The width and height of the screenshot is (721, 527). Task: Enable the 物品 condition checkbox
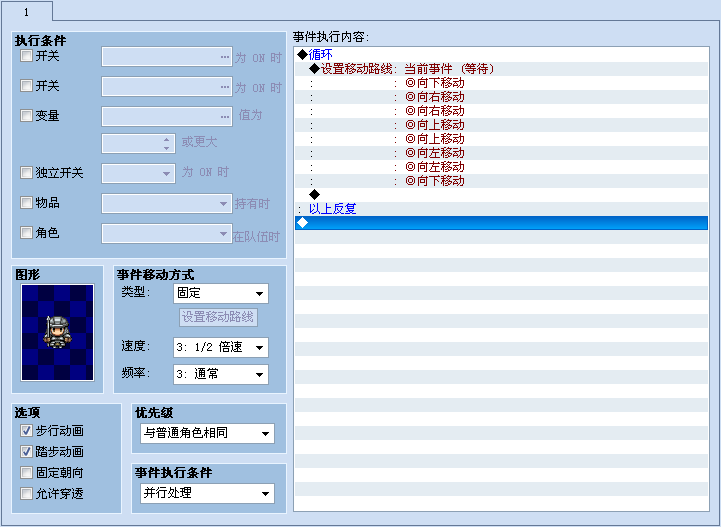(26, 202)
